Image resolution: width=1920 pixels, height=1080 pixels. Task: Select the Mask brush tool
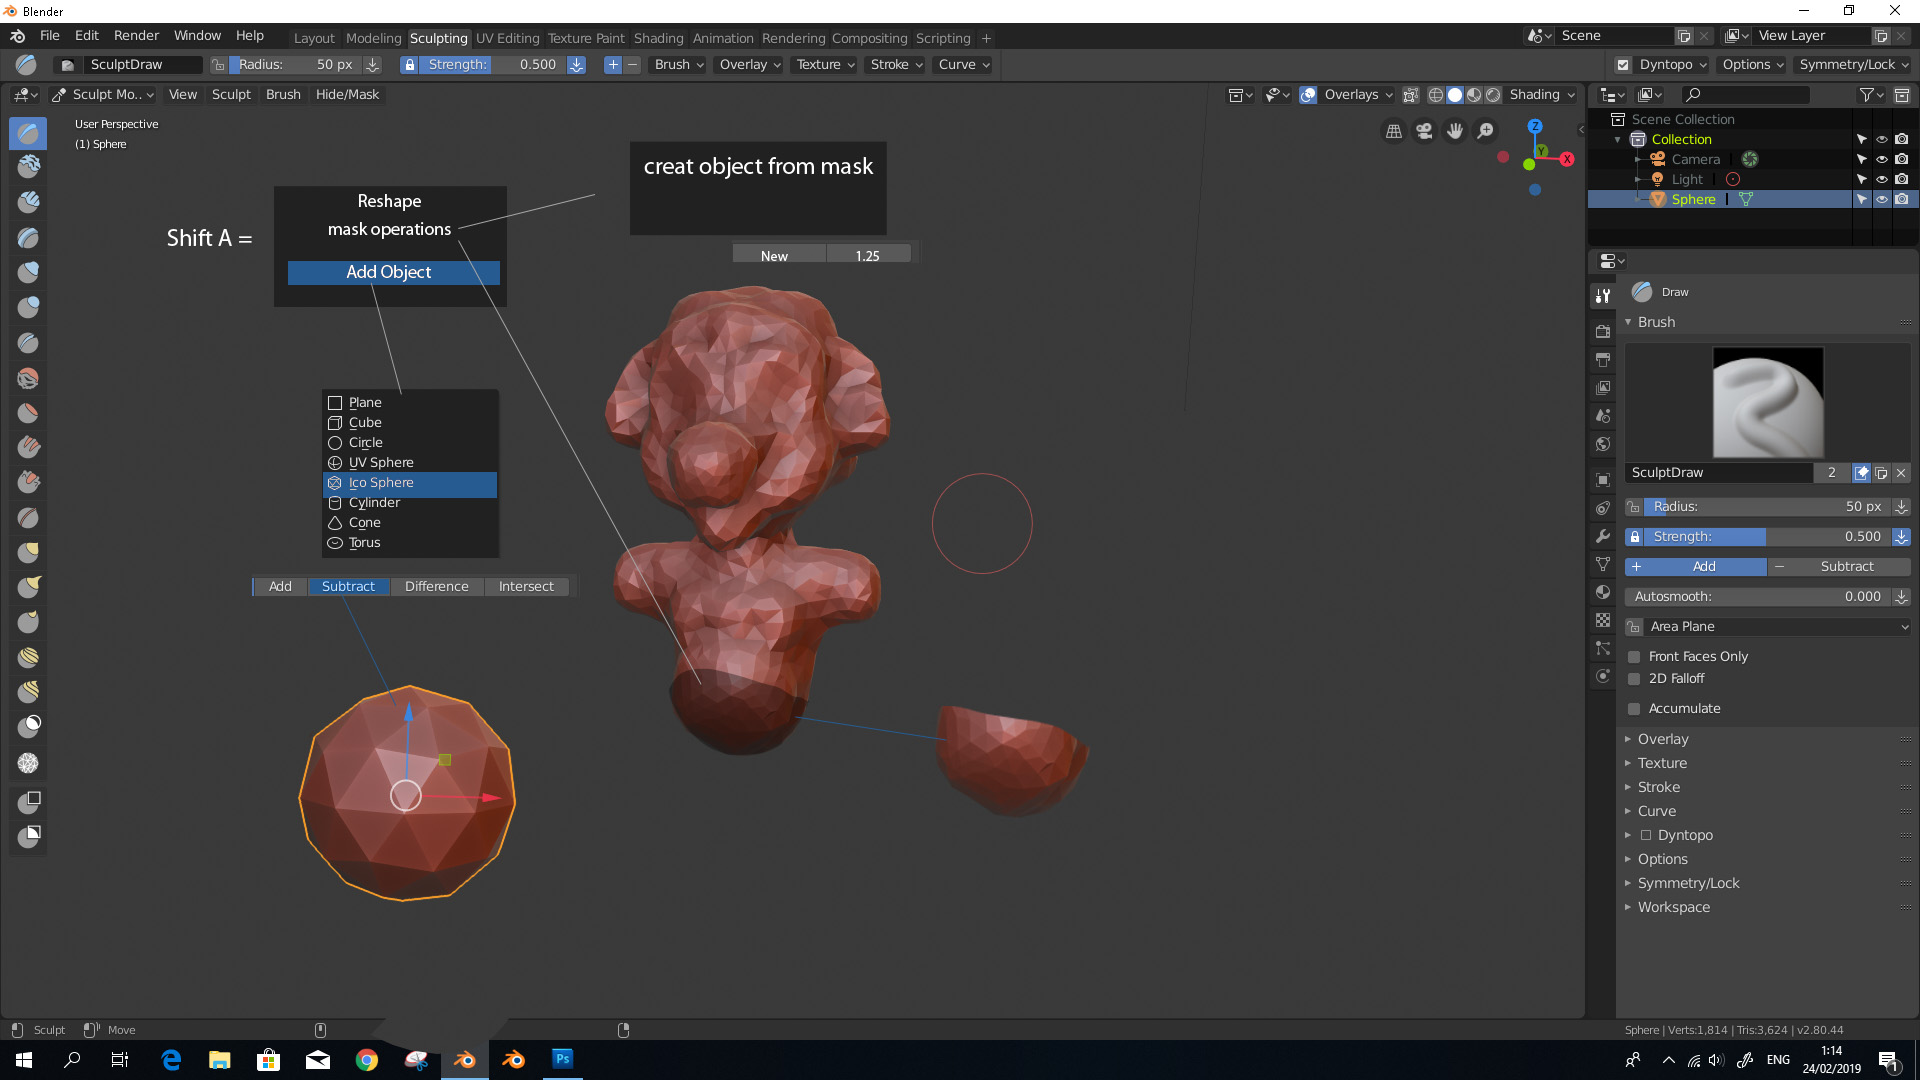click(x=28, y=725)
